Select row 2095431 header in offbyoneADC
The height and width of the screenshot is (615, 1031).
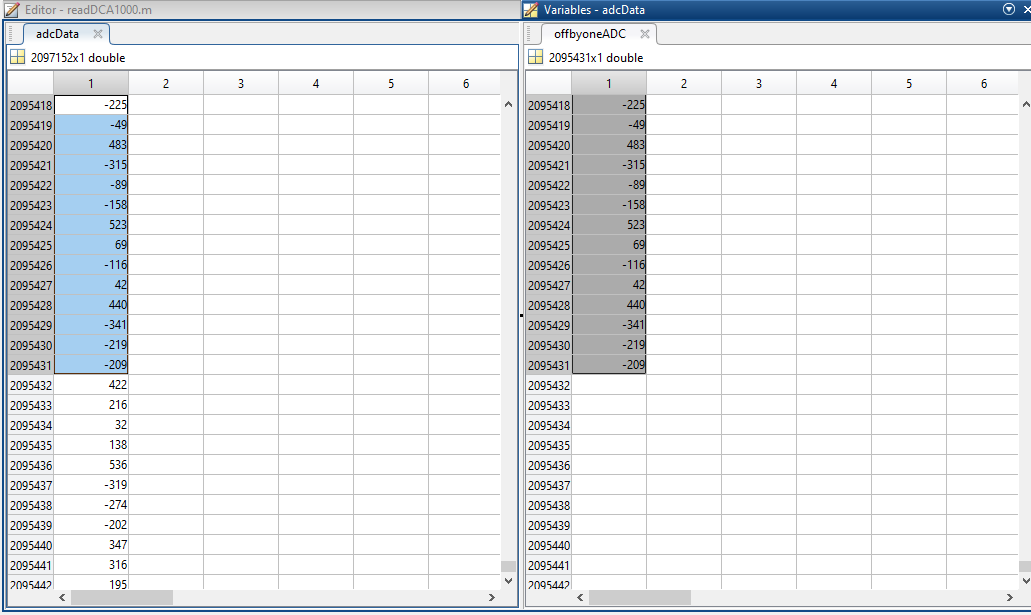coord(549,365)
